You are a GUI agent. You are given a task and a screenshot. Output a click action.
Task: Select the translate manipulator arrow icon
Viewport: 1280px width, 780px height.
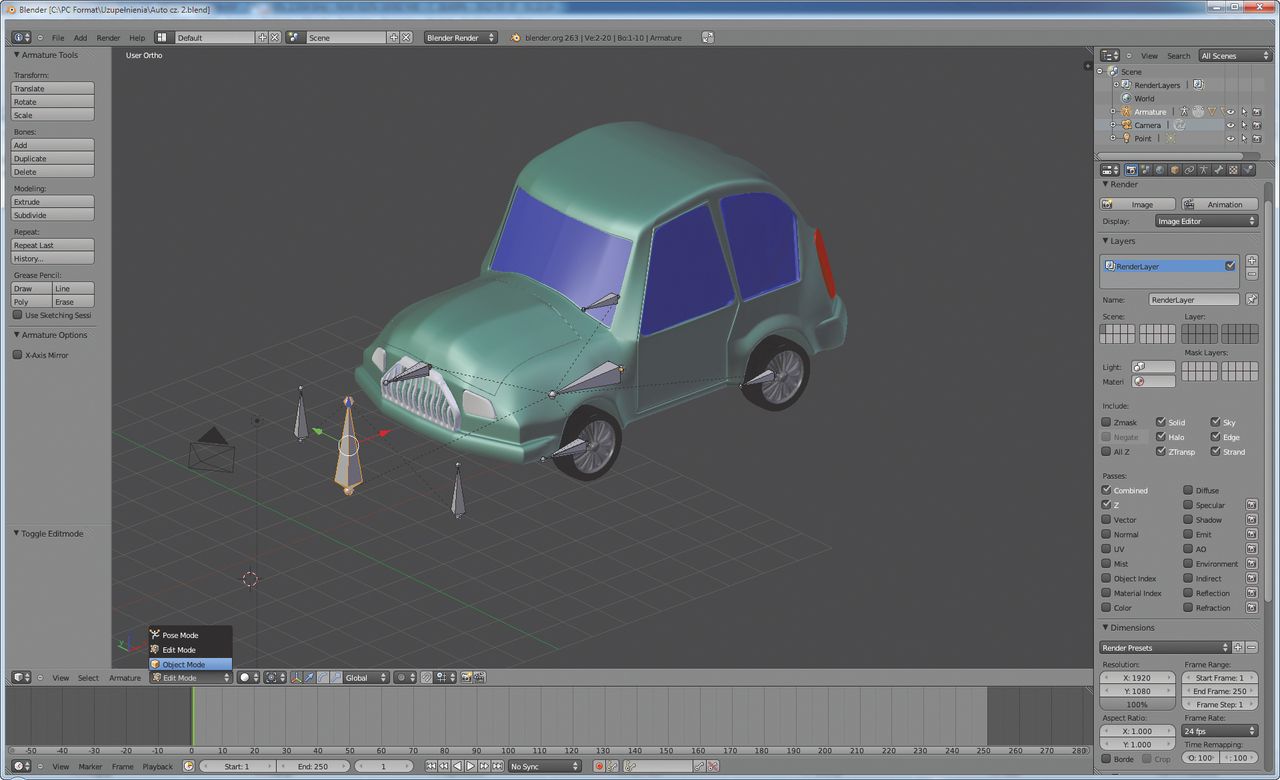click(x=309, y=677)
